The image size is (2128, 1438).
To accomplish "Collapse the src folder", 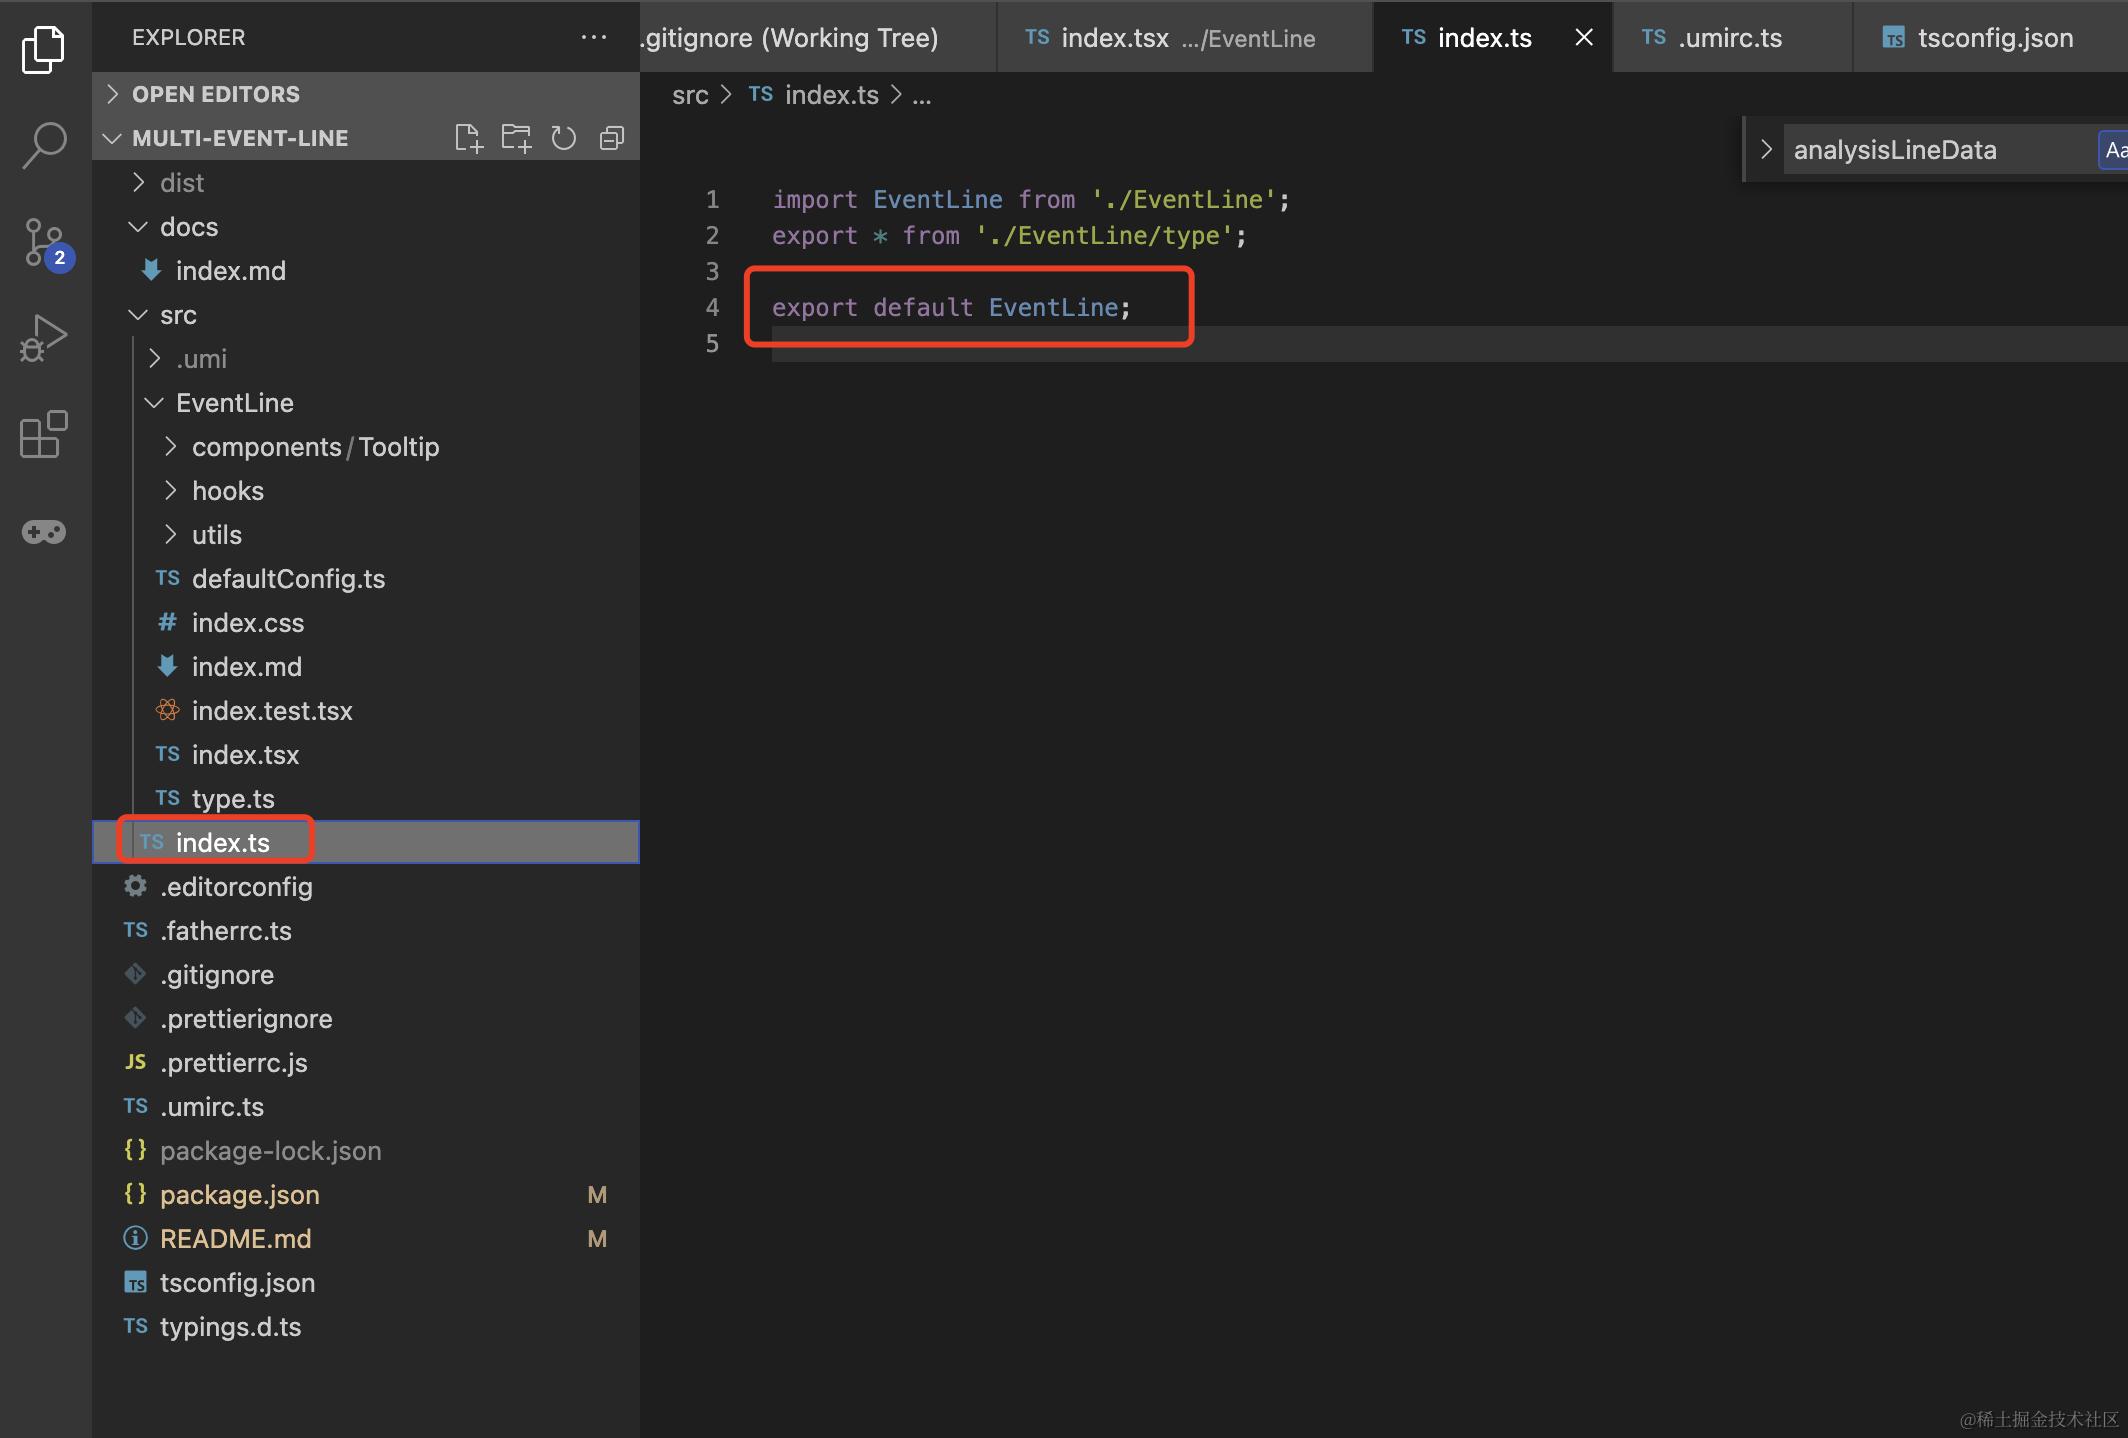I will coord(366,314).
